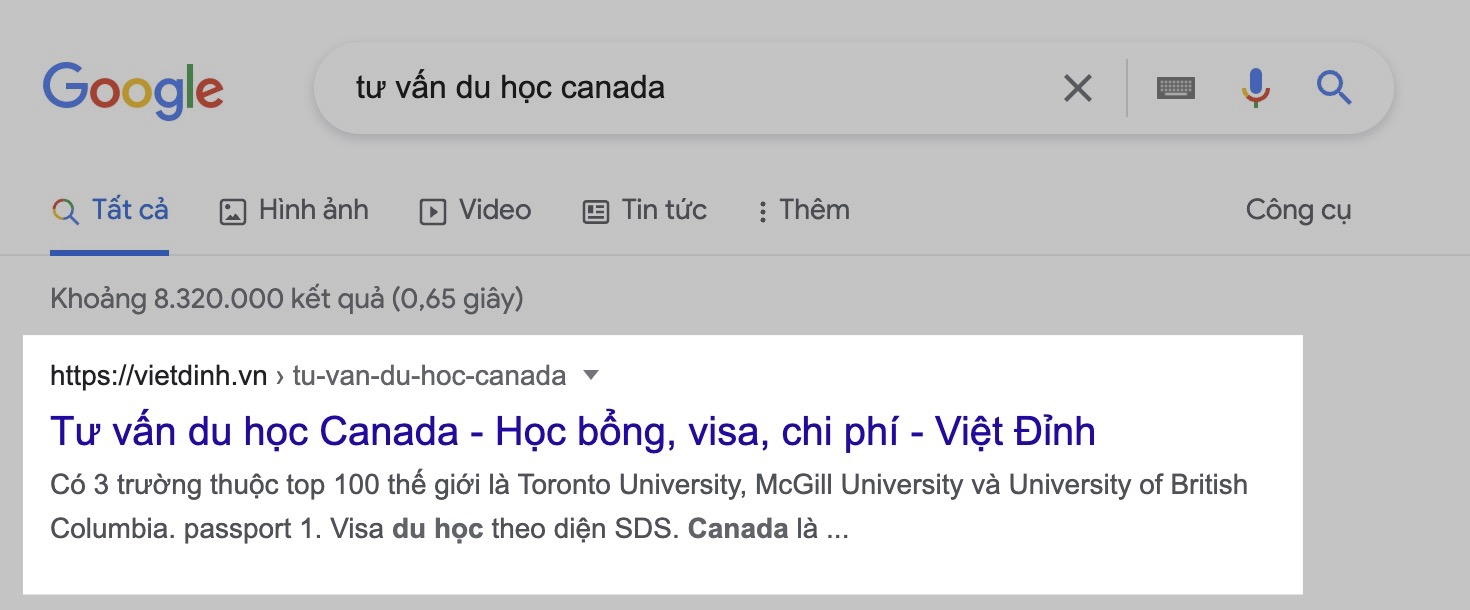This screenshot has height=610, width=1470.
Task: Open the Công cụ search tools
Action: tap(1298, 210)
